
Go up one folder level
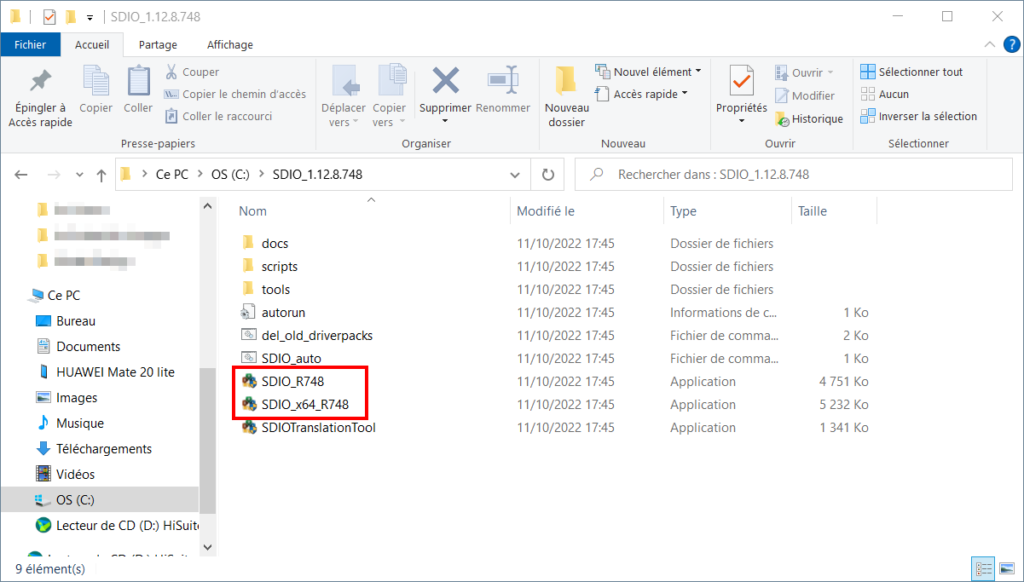[x=101, y=174]
